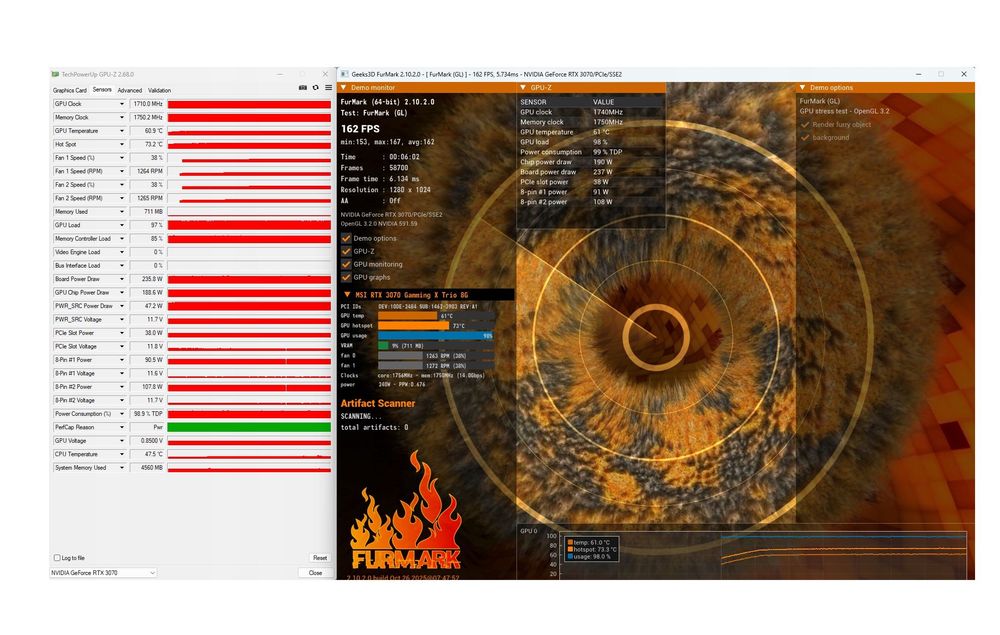Toggle the background checkbox in Demo options

(805, 138)
